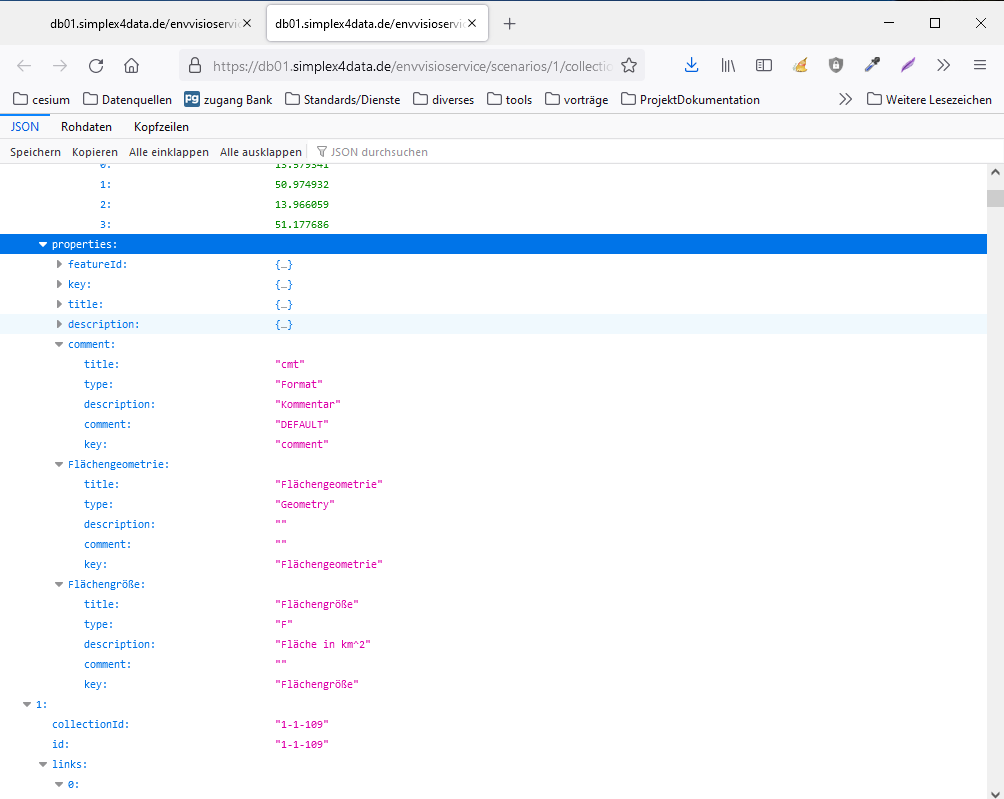
Task: Open the library icon in toolbar
Action: 728,66
